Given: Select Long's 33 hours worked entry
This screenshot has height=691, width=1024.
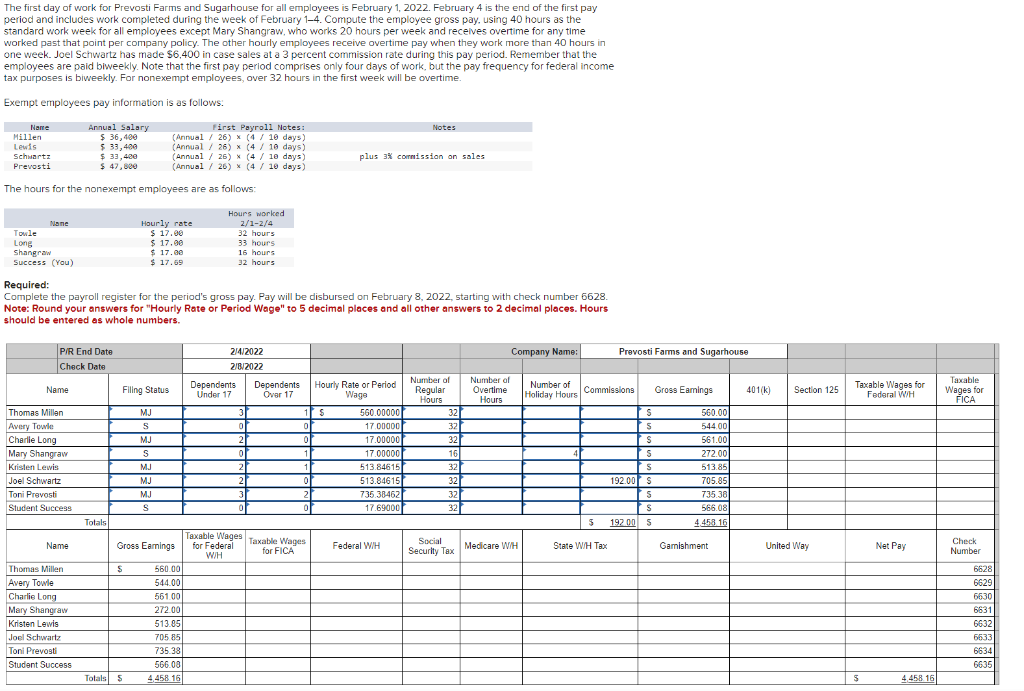Looking at the screenshot, I should [256, 243].
